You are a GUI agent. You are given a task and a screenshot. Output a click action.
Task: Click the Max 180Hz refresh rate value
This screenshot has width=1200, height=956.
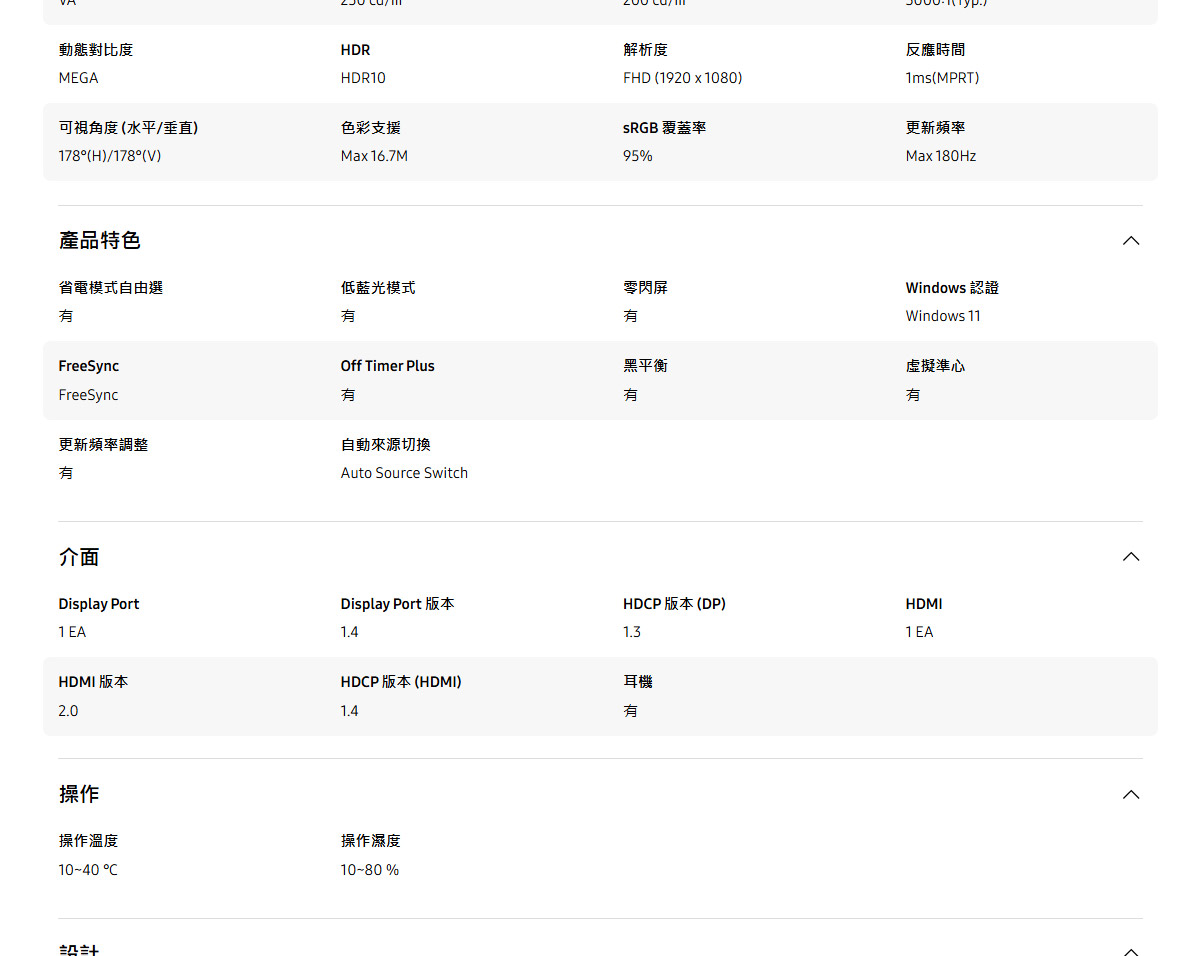pyautogui.click(x=940, y=156)
